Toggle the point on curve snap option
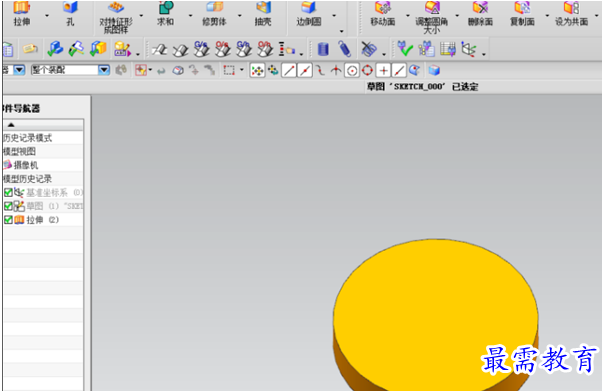 pos(399,71)
